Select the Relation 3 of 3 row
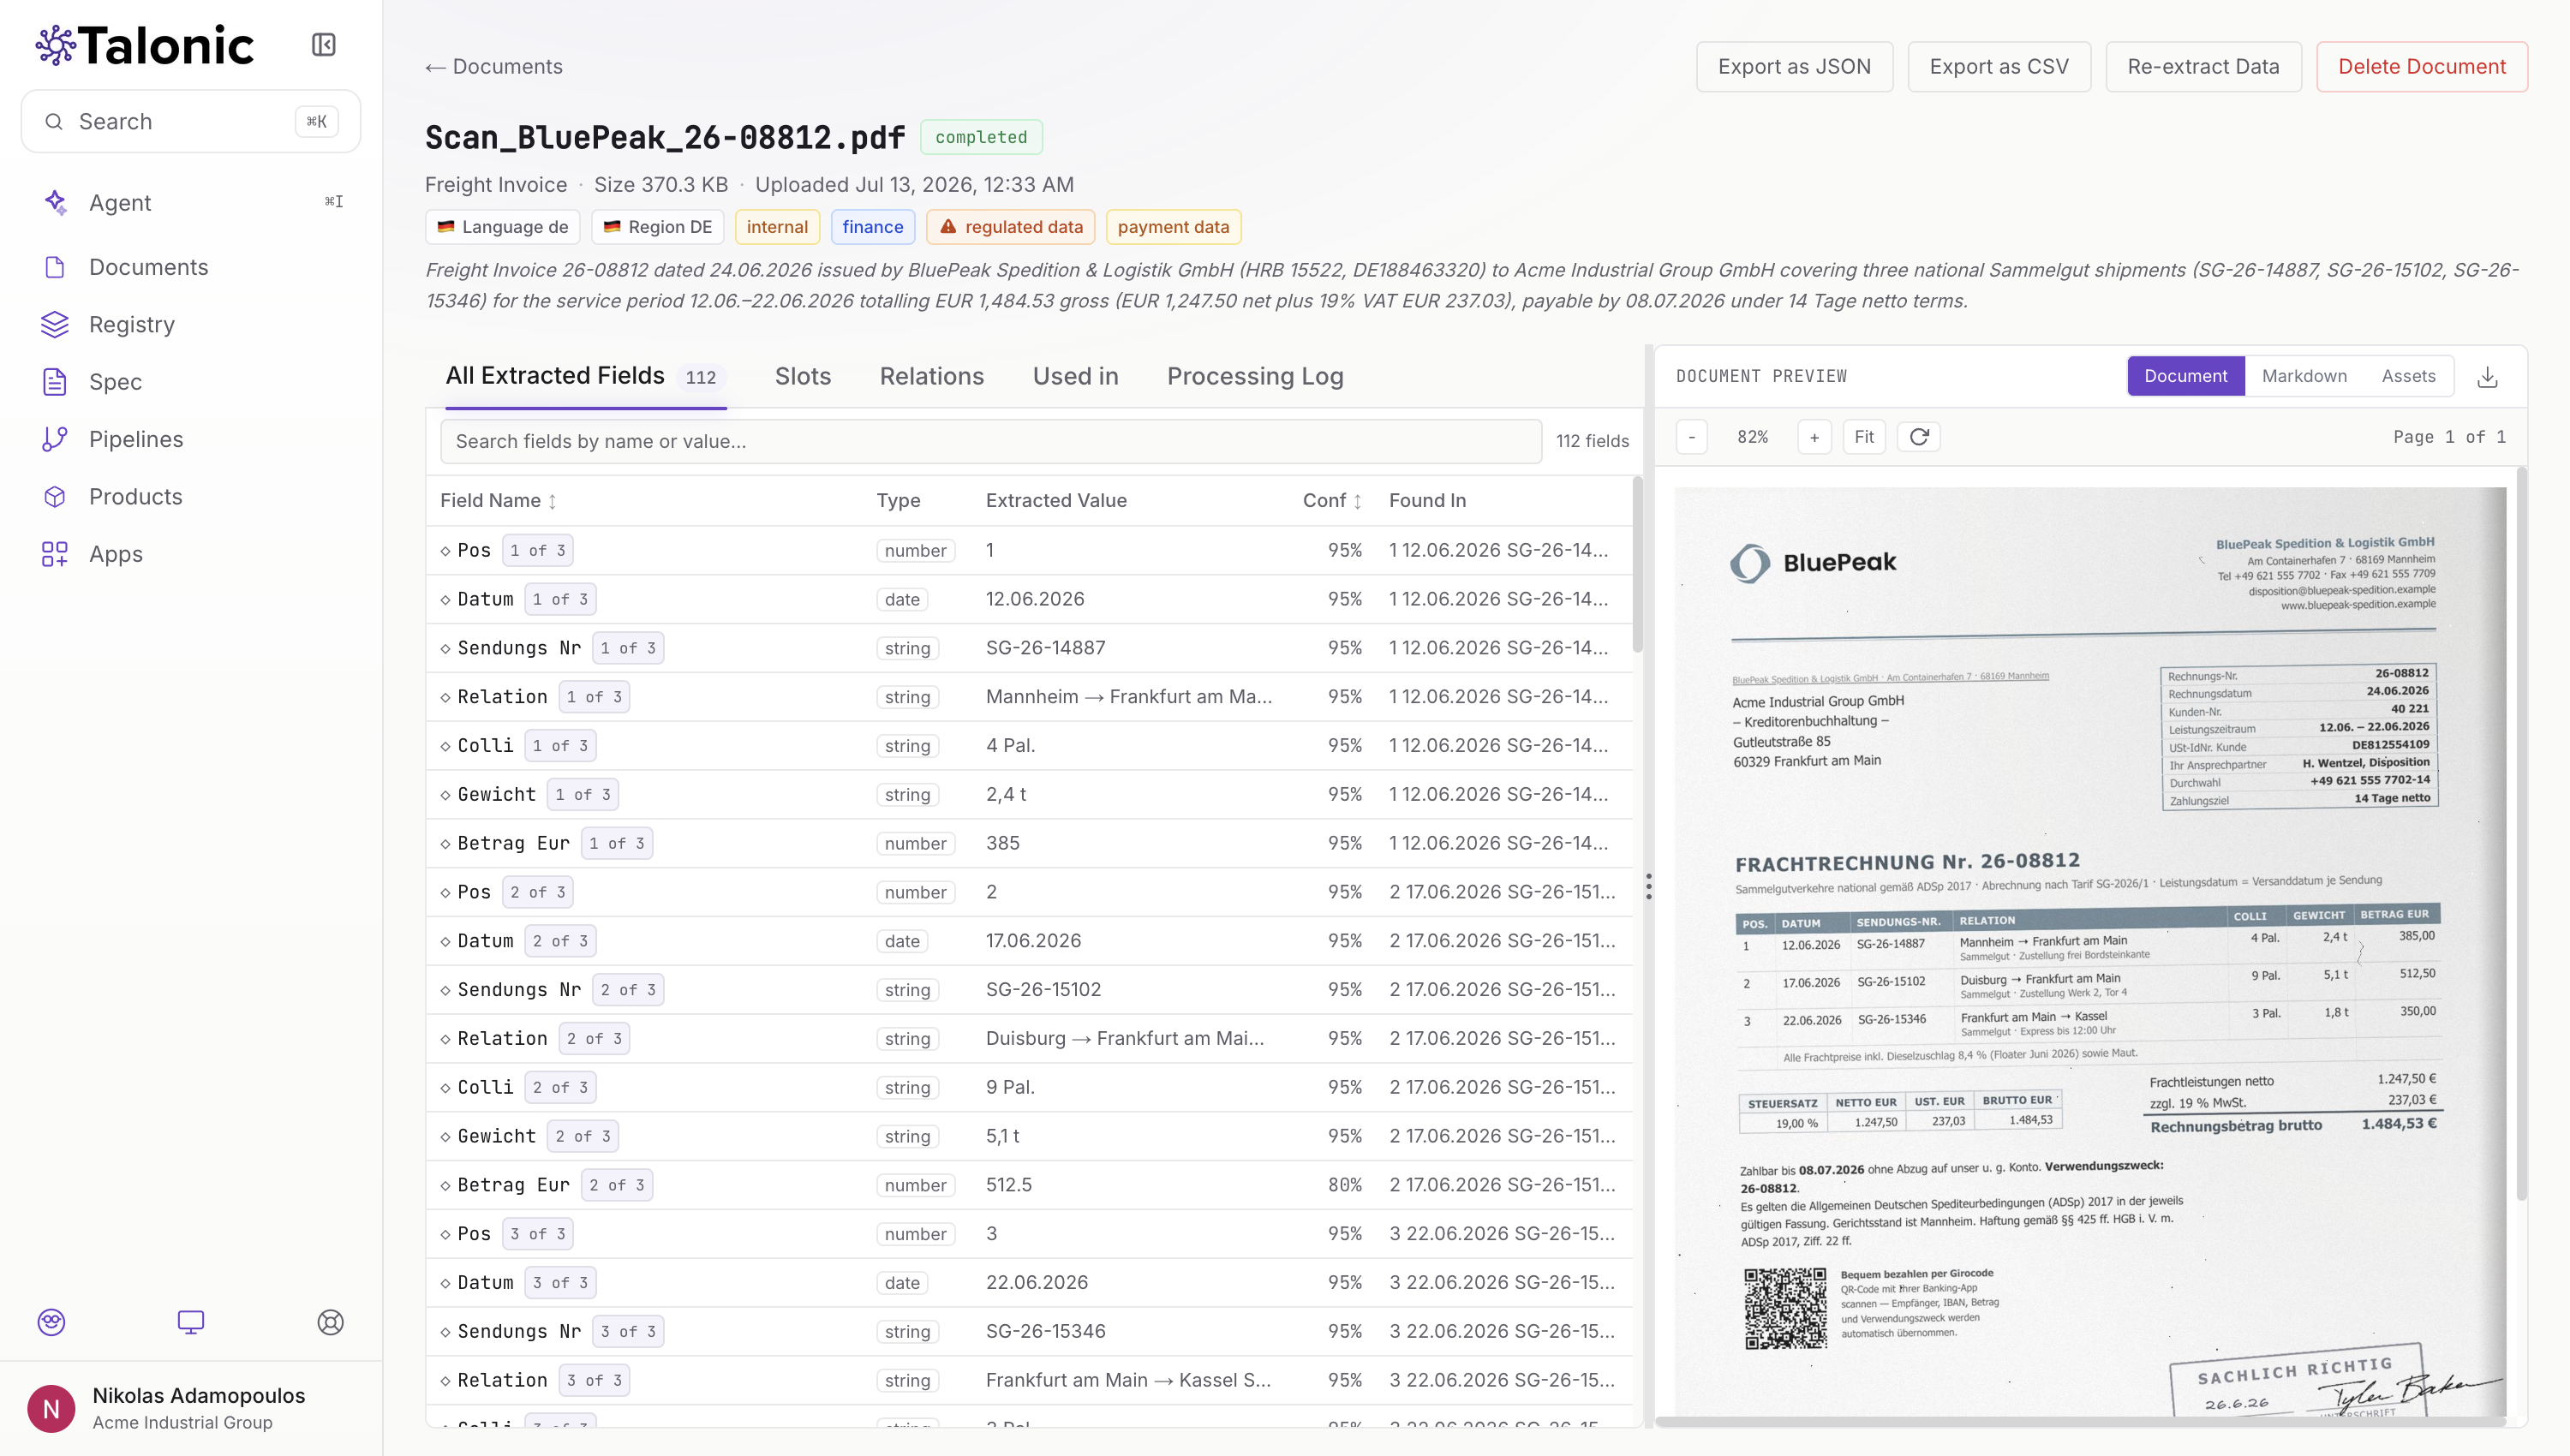This screenshot has width=2570, height=1456. [x=1029, y=1380]
